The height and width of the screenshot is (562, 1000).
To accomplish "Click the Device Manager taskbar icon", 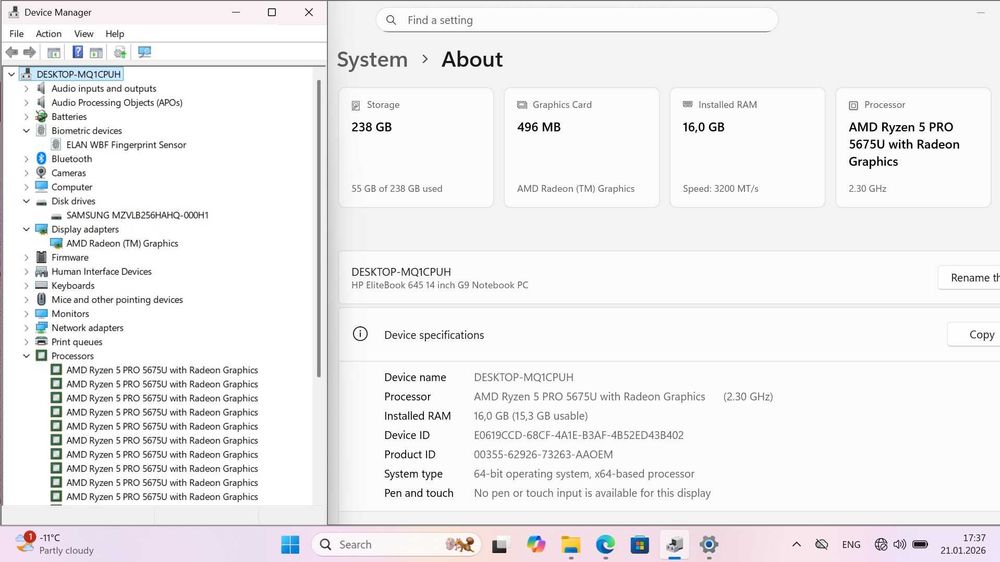I will click(674, 544).
